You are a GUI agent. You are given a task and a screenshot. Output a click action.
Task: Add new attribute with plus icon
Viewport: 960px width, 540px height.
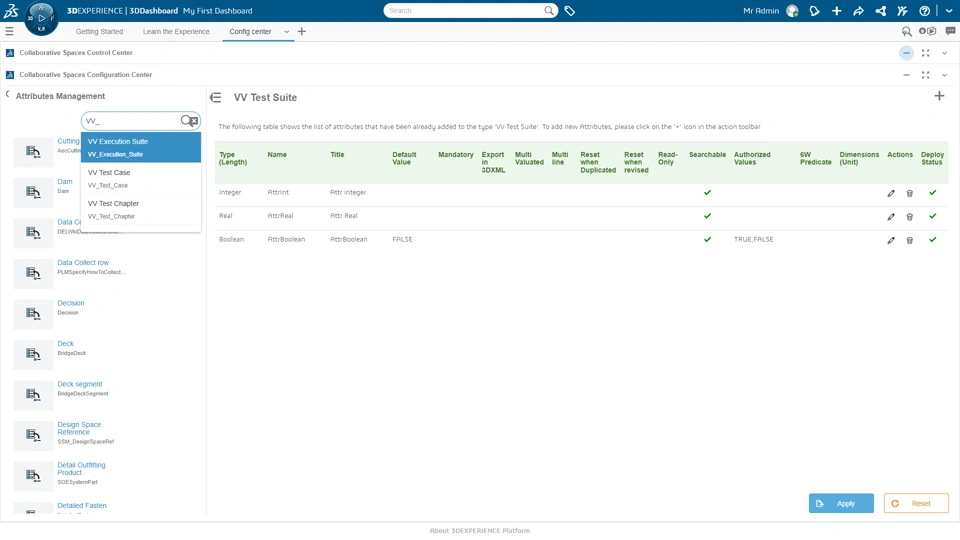click(939, 96)
